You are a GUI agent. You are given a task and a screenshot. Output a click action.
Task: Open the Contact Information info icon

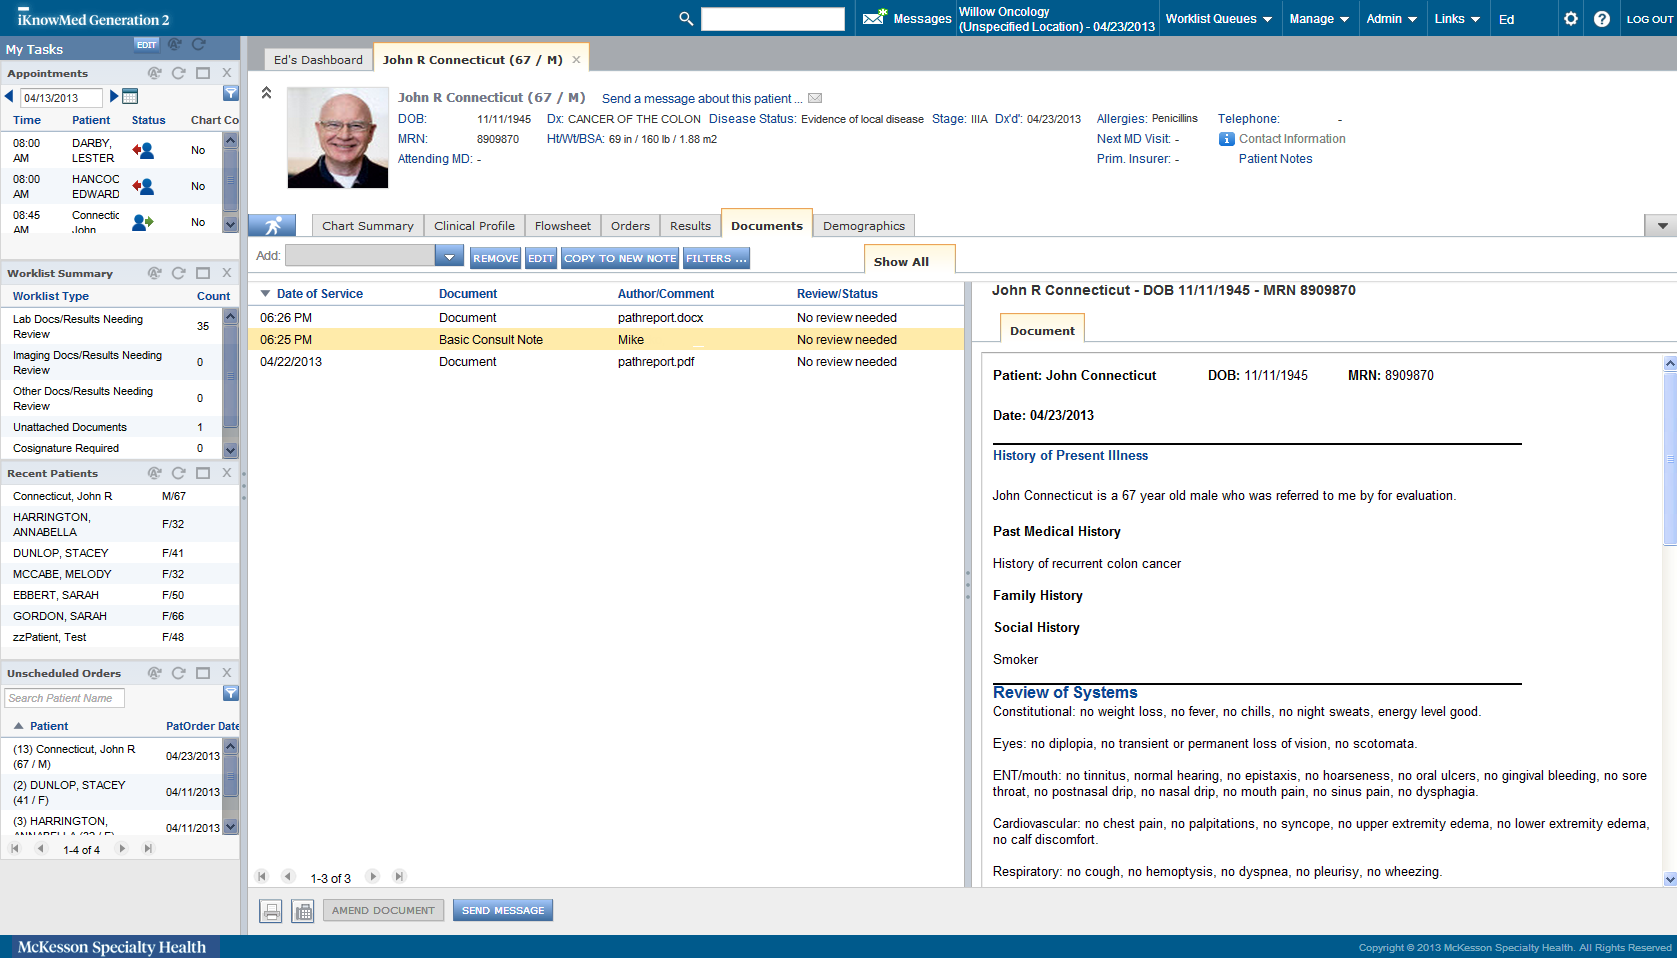pyautogui.click(x=1226, y=139)
